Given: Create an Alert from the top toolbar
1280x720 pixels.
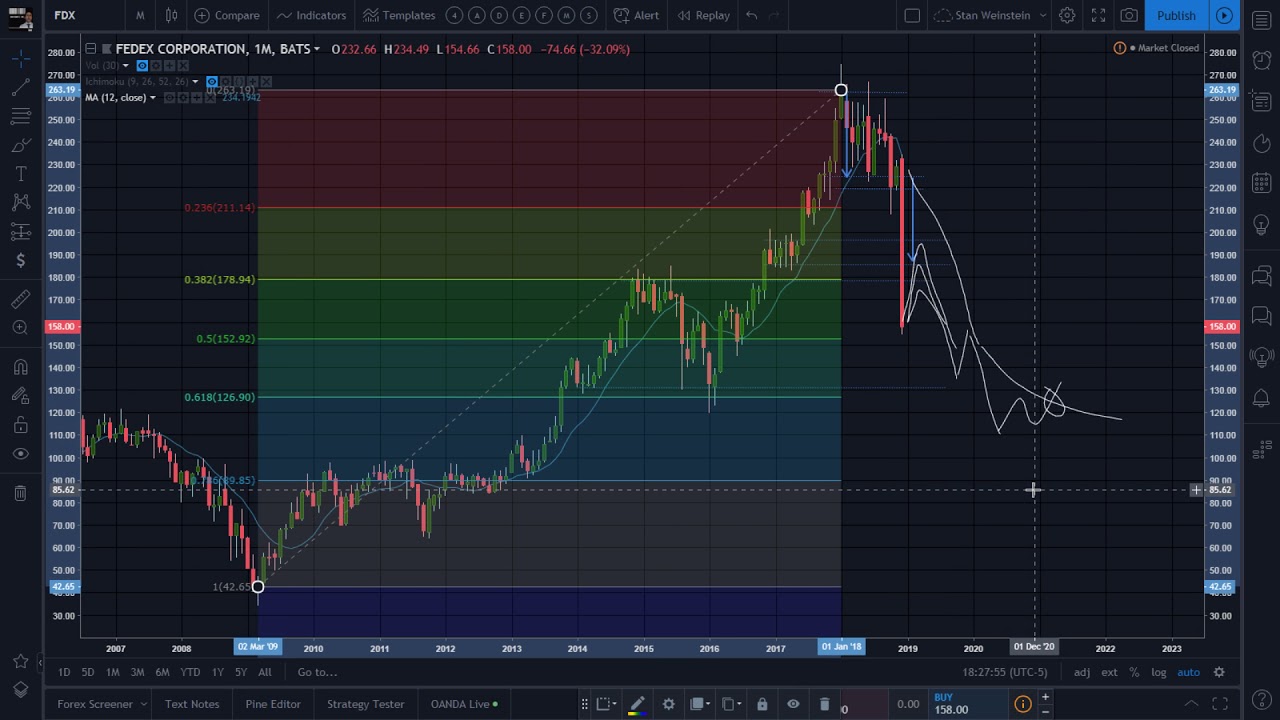Looking at the screenshot, I should (x=636, y=15).
